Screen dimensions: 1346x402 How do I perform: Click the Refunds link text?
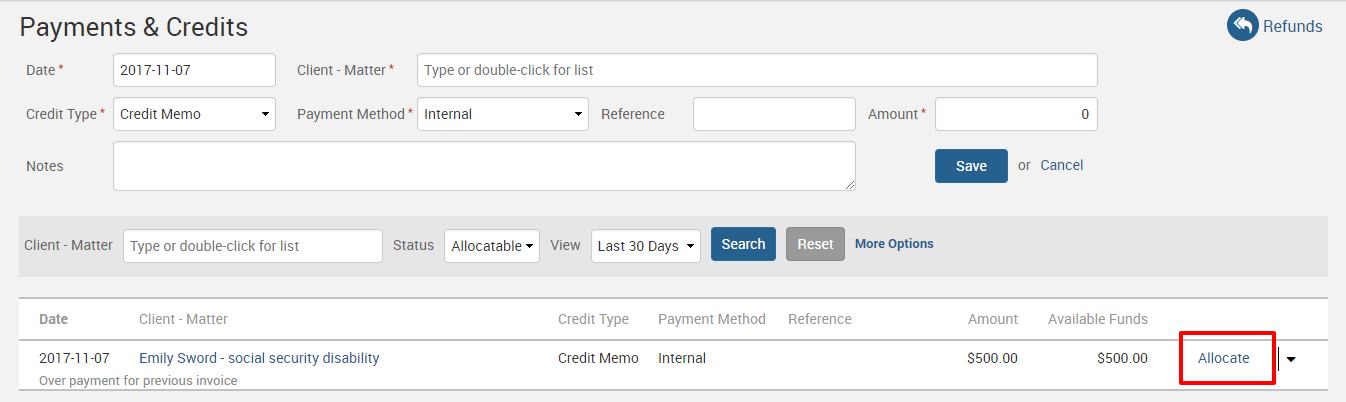coord(1292,27)
